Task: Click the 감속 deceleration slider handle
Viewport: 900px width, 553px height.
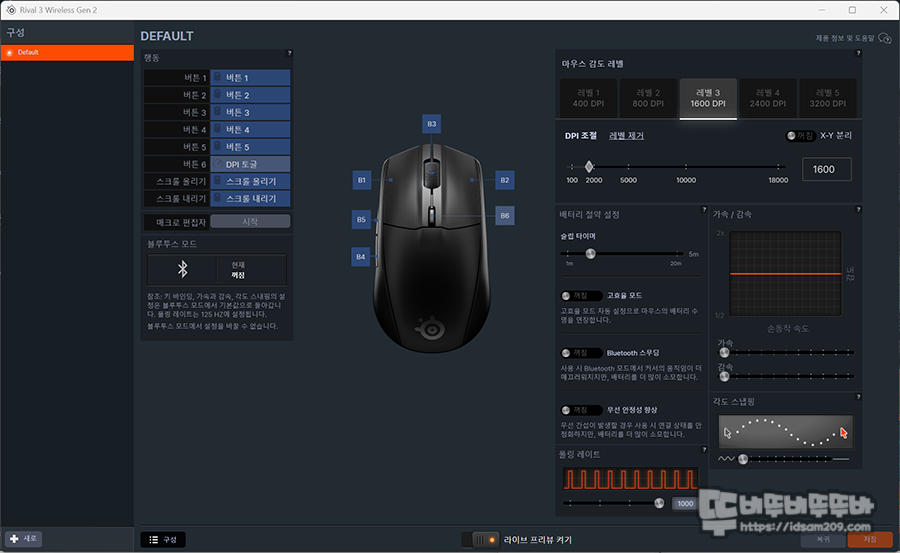Action: [x=724, y=377]
